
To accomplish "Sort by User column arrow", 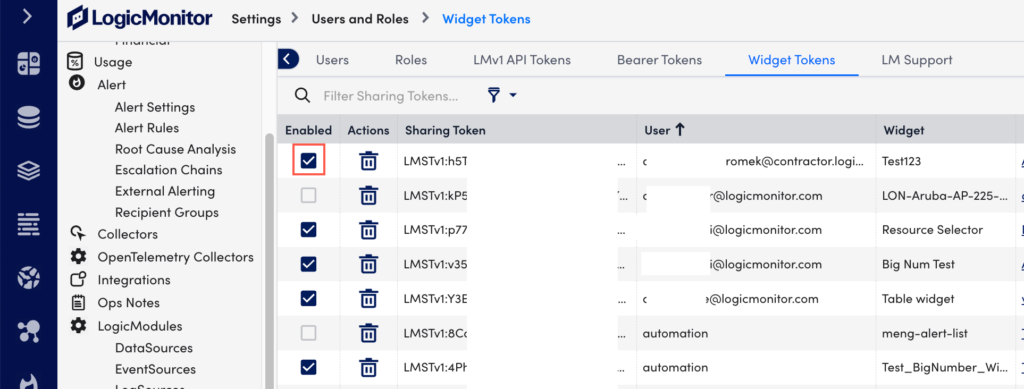I will coord(679,130).
